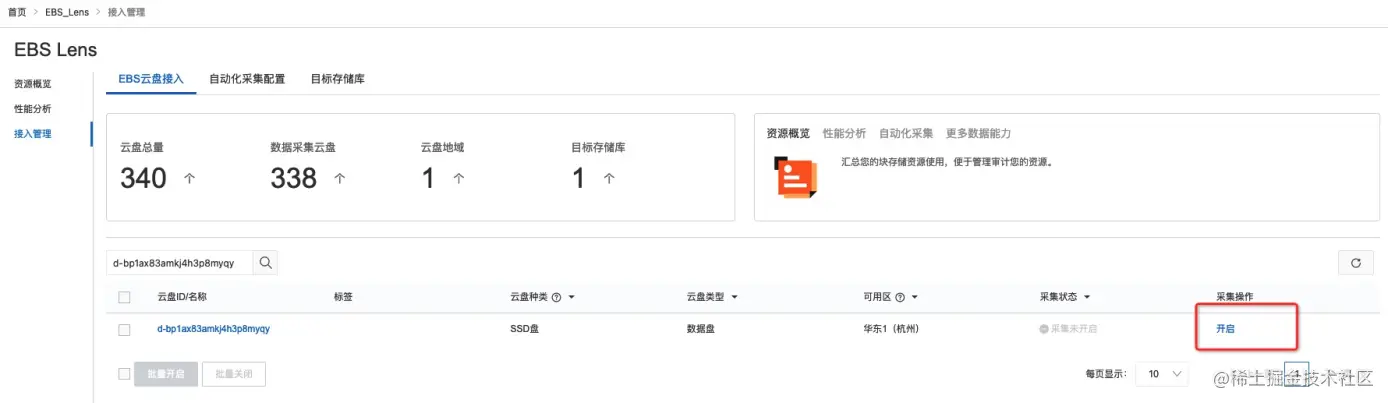The image size is (1388, 403).
Task: Click the arrow icon next to 338
Action: pyautogui.click(x=339, y=178)
